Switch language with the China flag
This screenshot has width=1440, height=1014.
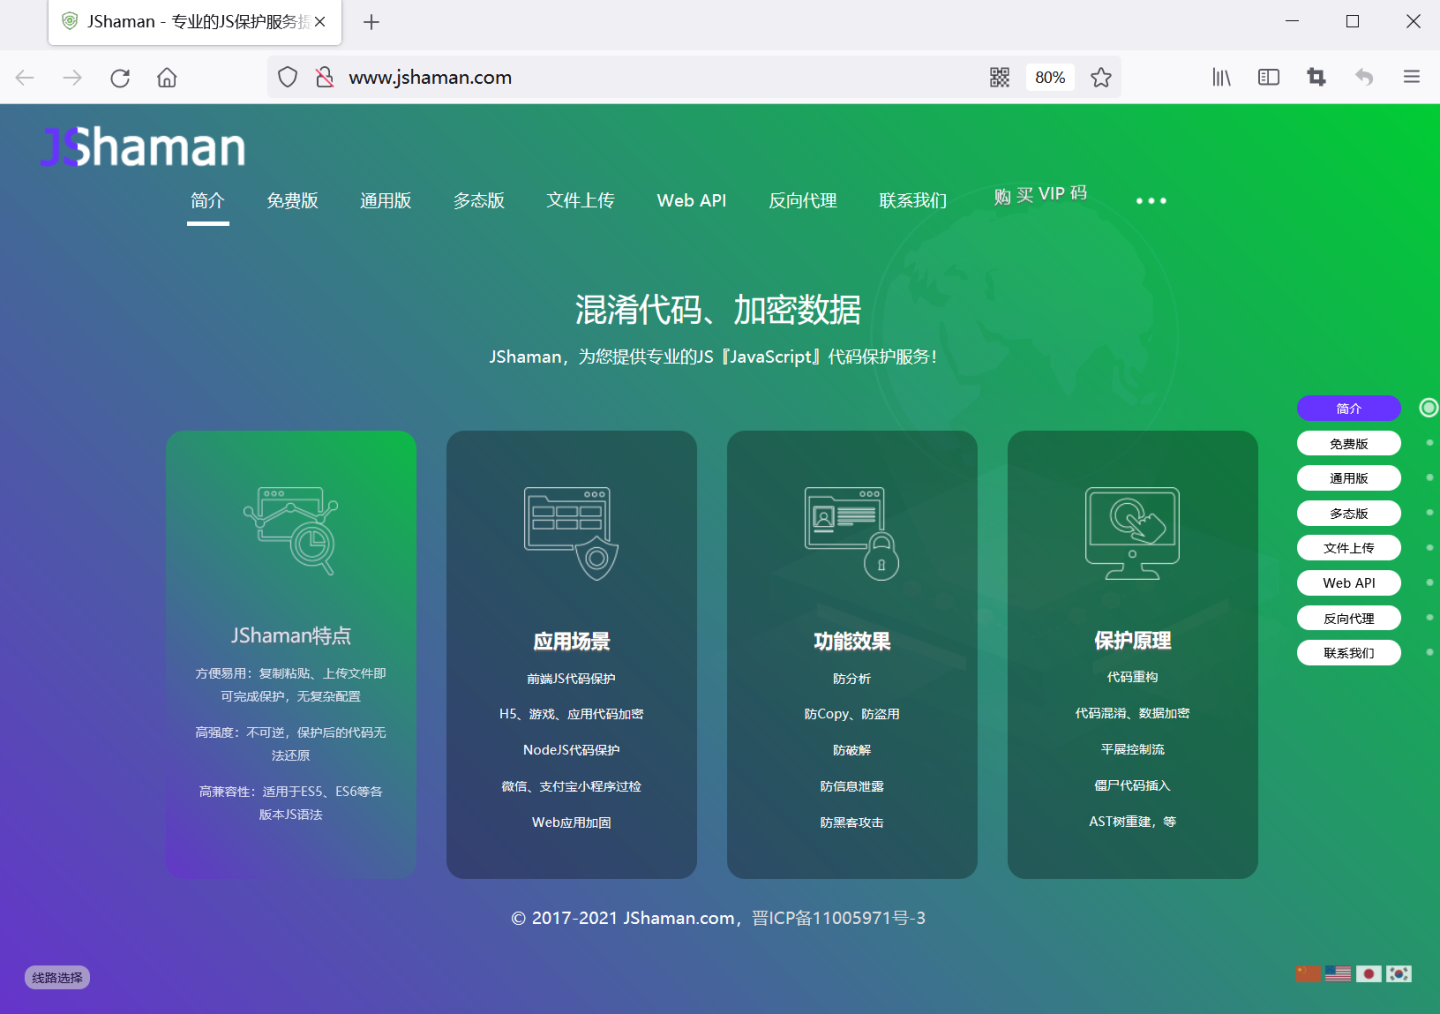[1308, 974]
